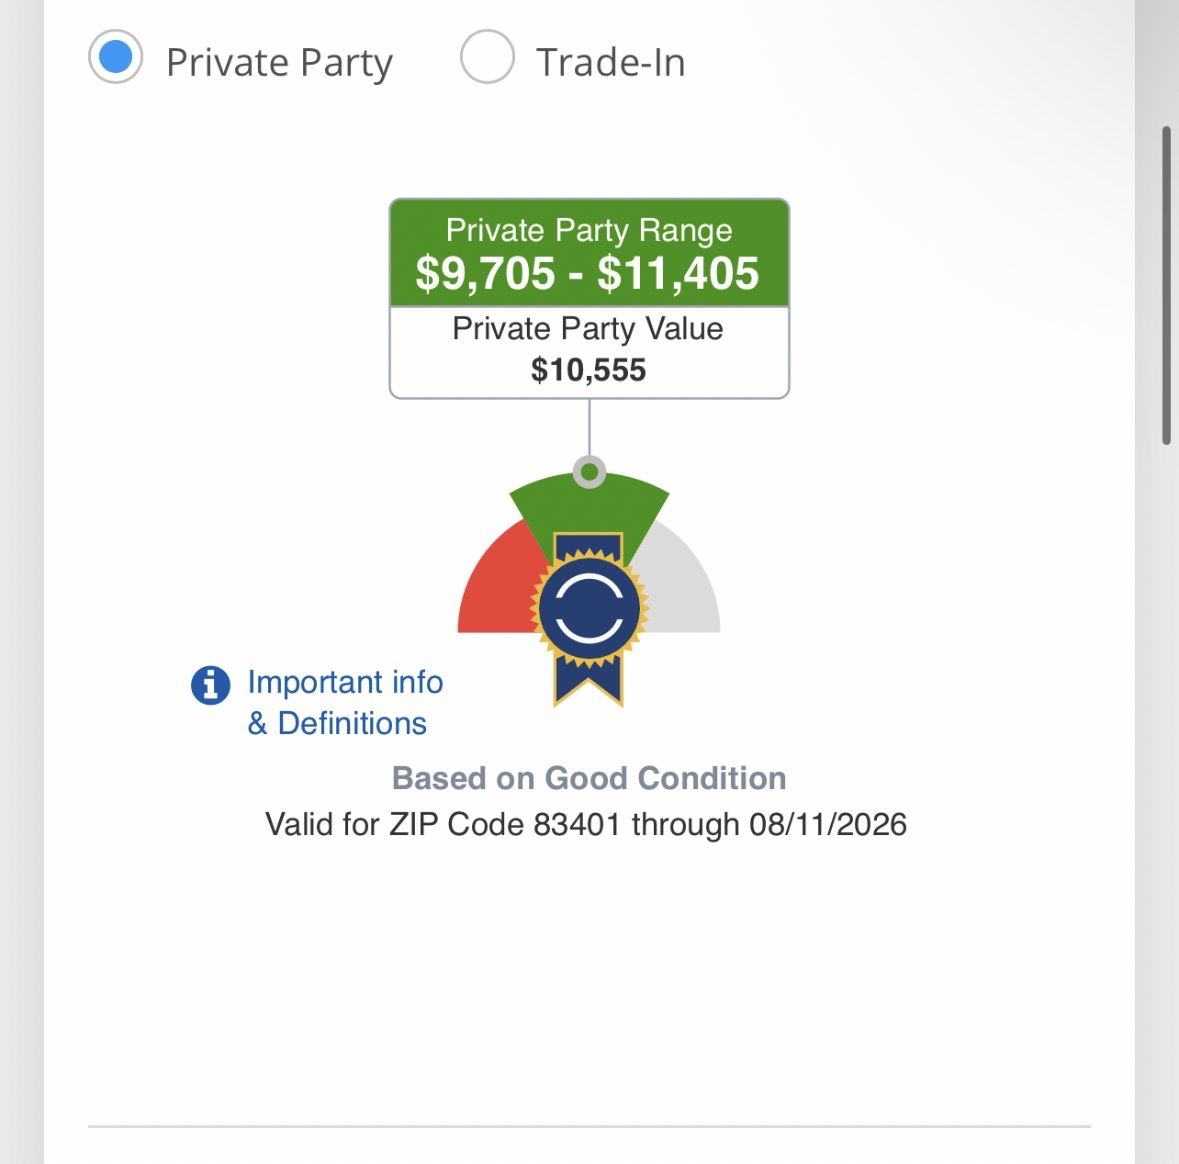Click the gauge pointer dot marker

[590, 472]
